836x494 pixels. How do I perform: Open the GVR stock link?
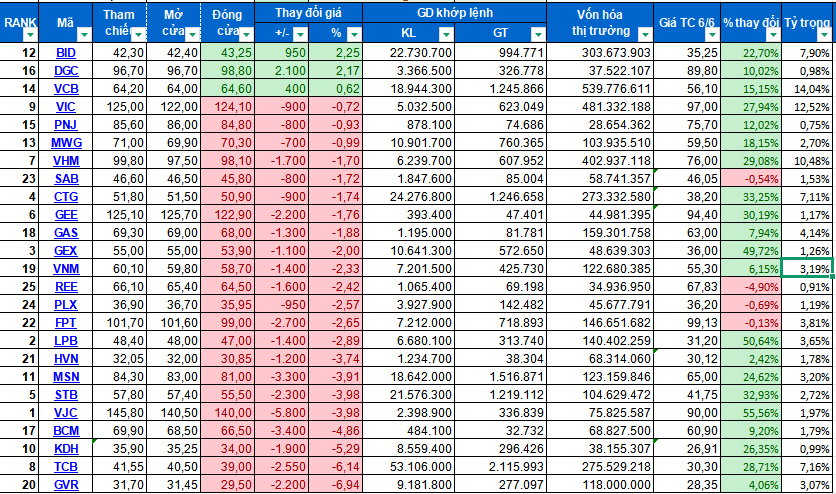click(66, 485)
